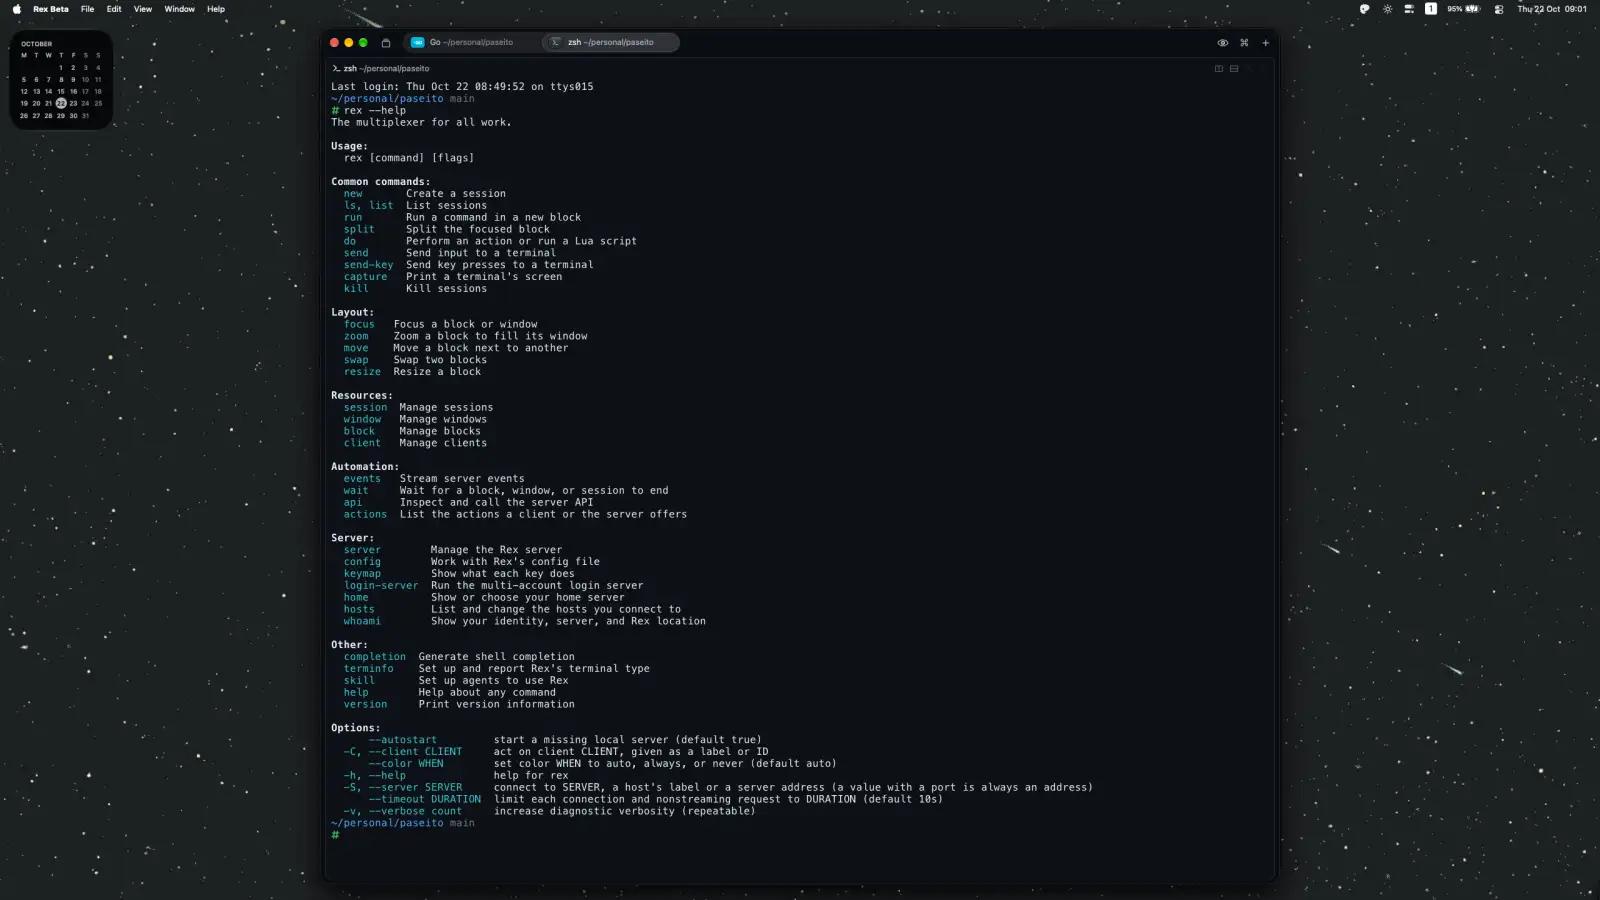The width and height of the screenshot is (1600, 900).
Task: Select the zsh ~/personal/paseito tab
Action: pos(610,42)
